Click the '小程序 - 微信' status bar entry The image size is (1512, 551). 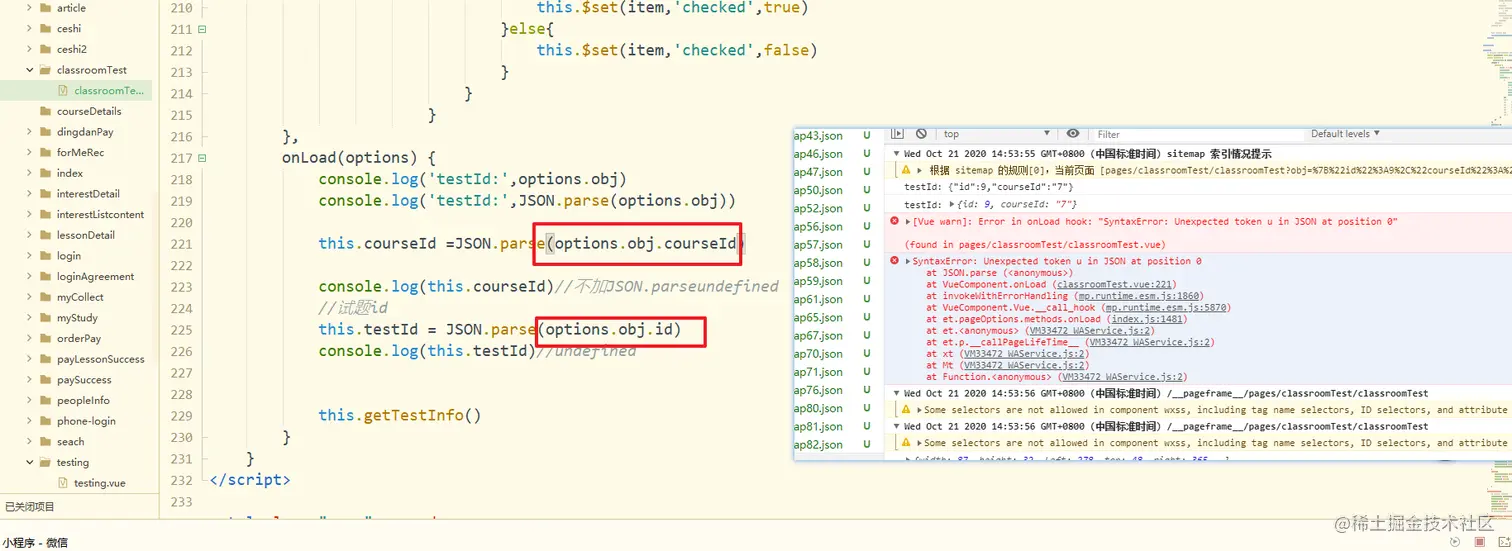35,542
